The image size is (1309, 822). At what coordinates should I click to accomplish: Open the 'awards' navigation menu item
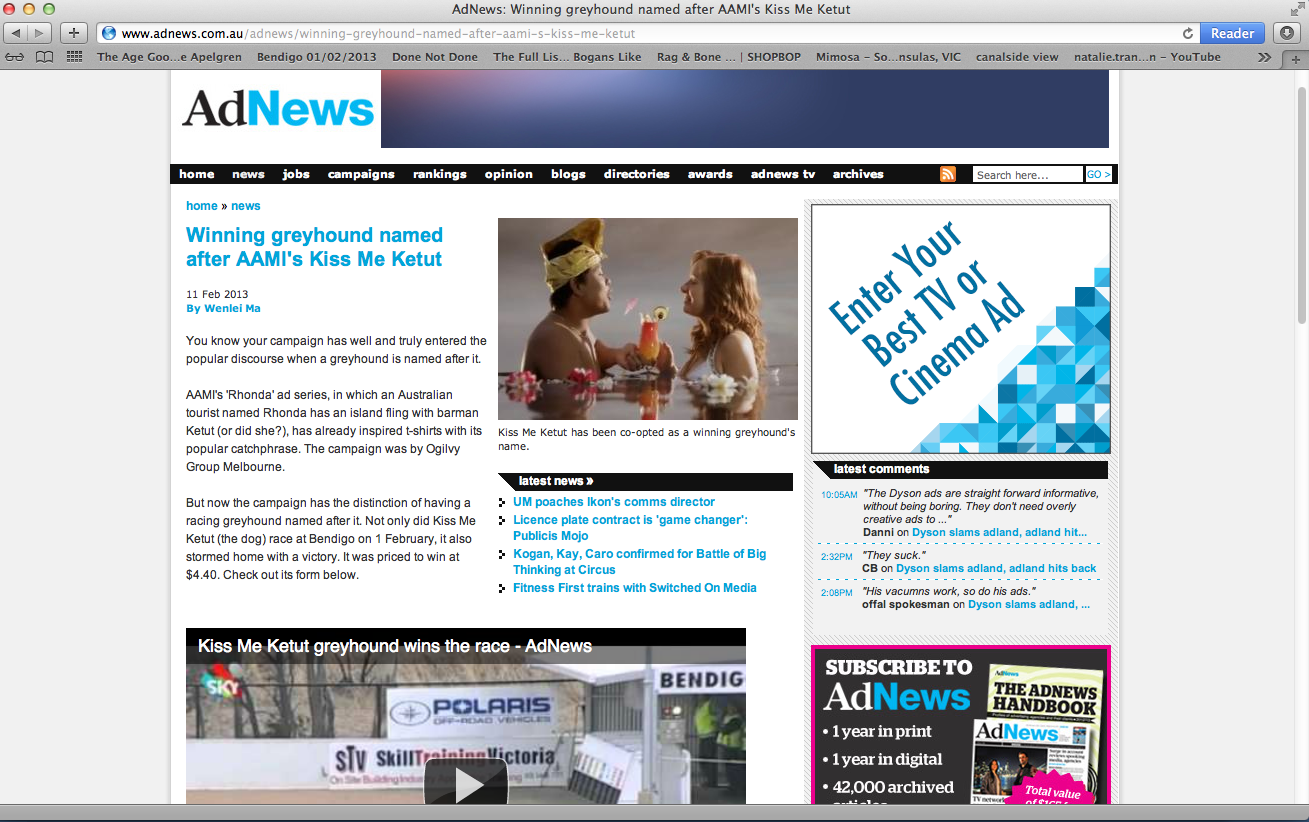[x=710, y=174]
